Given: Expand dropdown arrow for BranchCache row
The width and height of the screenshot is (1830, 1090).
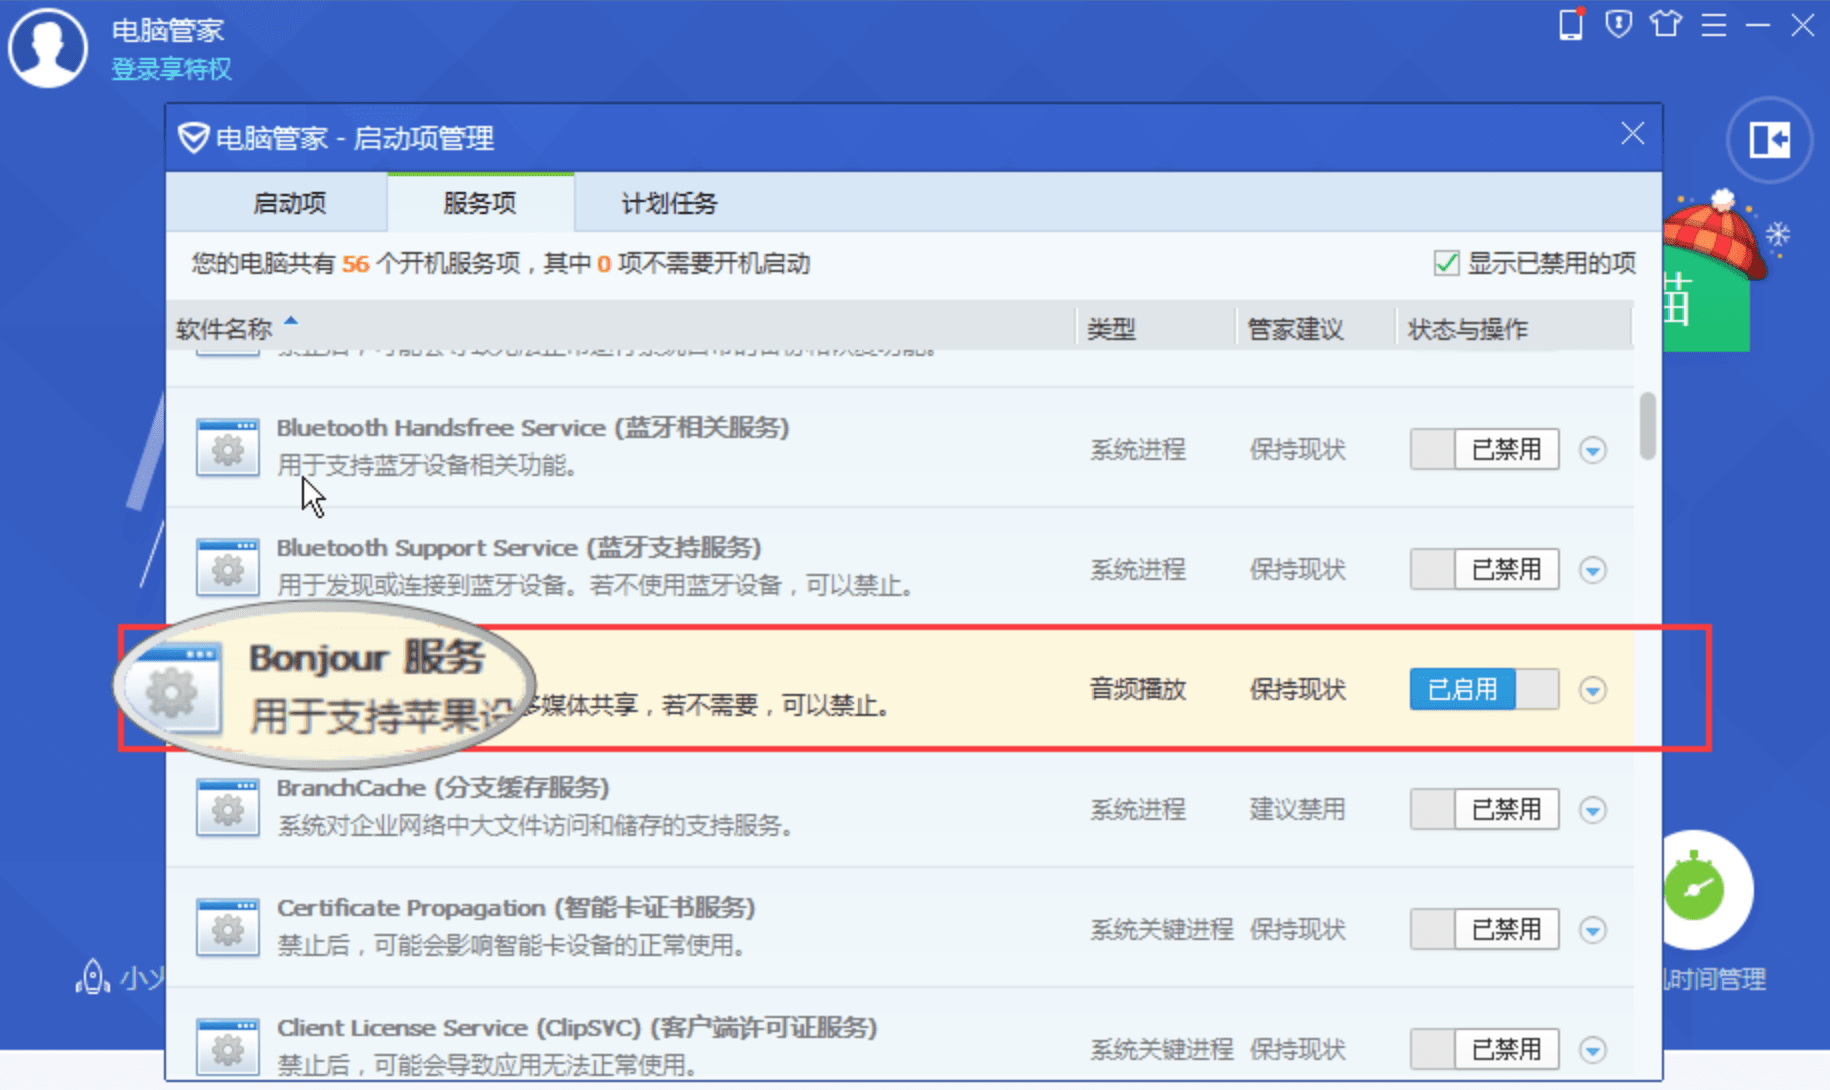Looking at the screenshot, I should click(x=1593, y=810).
